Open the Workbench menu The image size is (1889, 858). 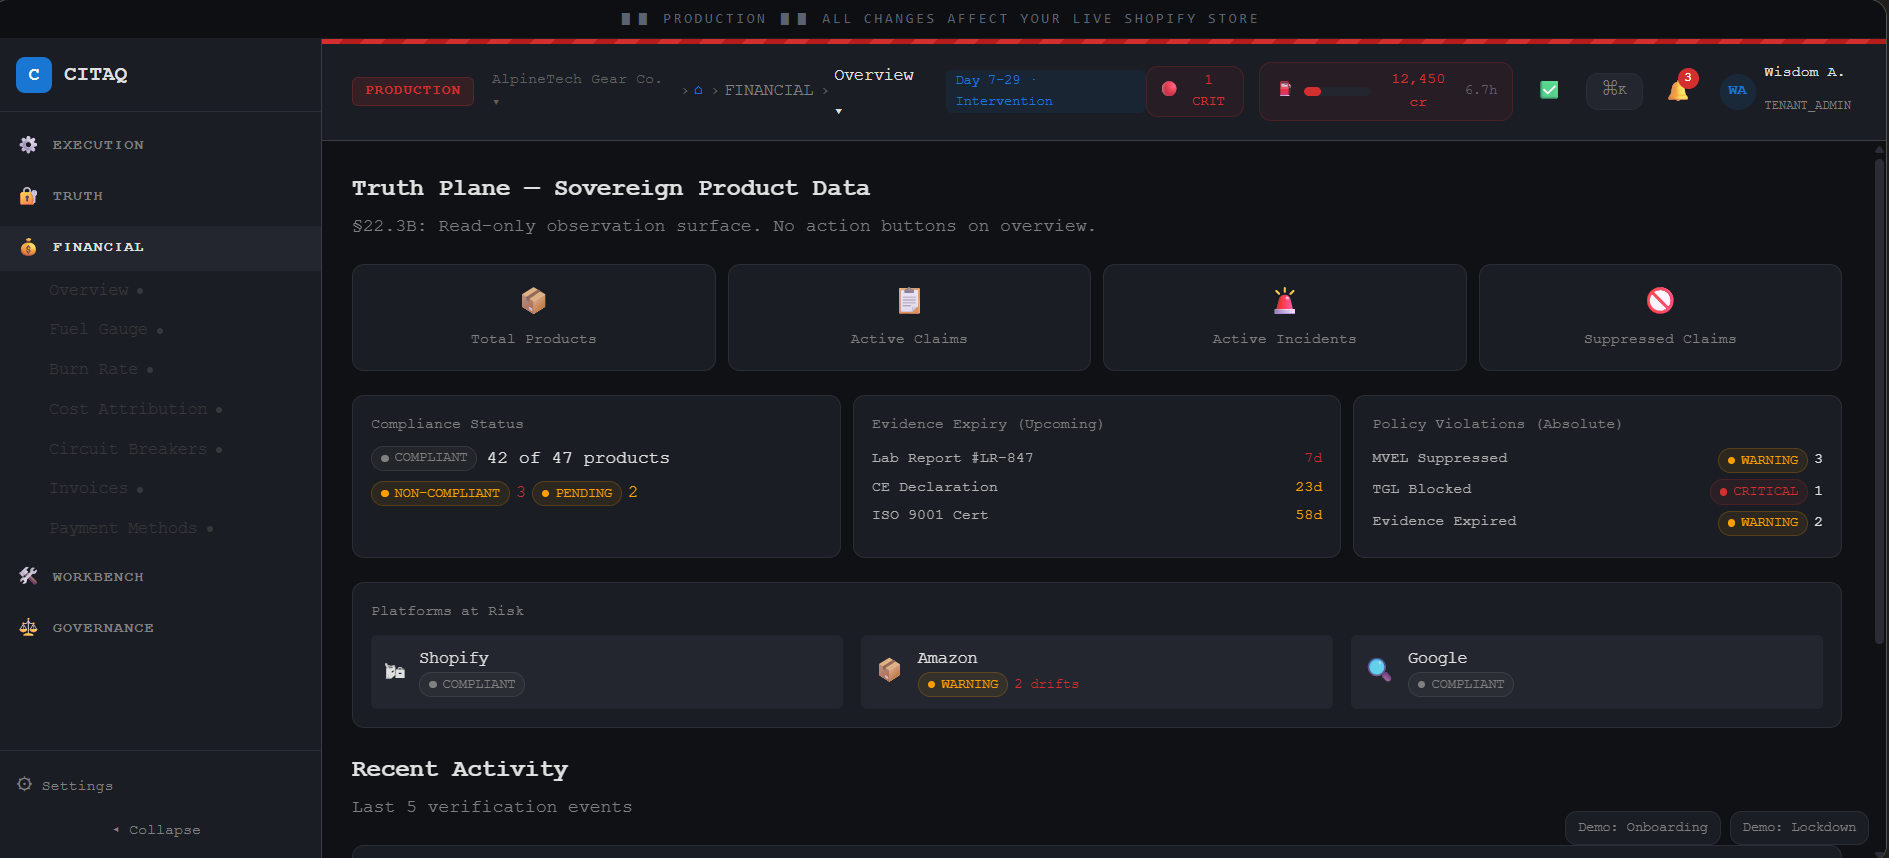[x=160, y=576]
